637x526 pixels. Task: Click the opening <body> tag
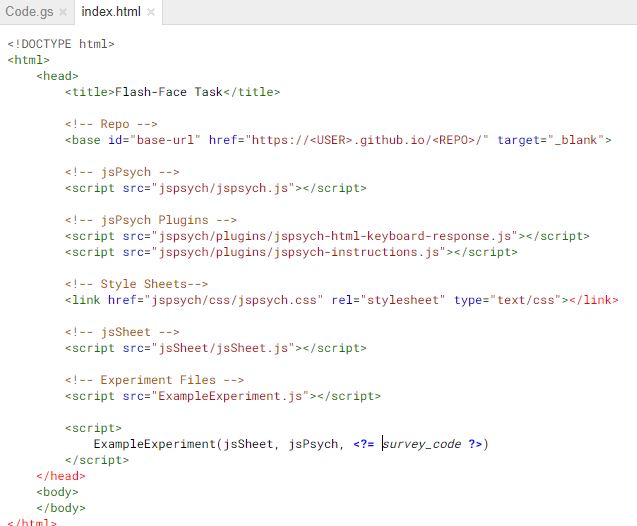57,492
